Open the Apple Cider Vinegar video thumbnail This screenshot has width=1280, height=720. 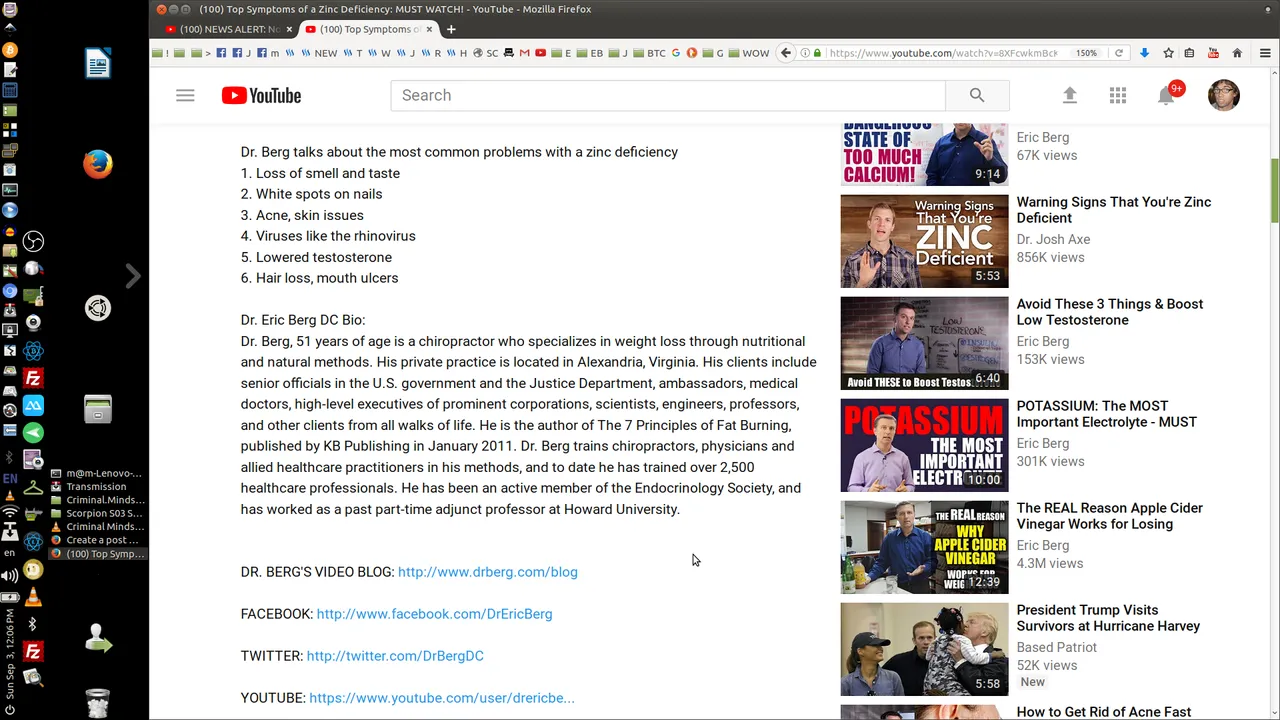[x=924, y=547]
